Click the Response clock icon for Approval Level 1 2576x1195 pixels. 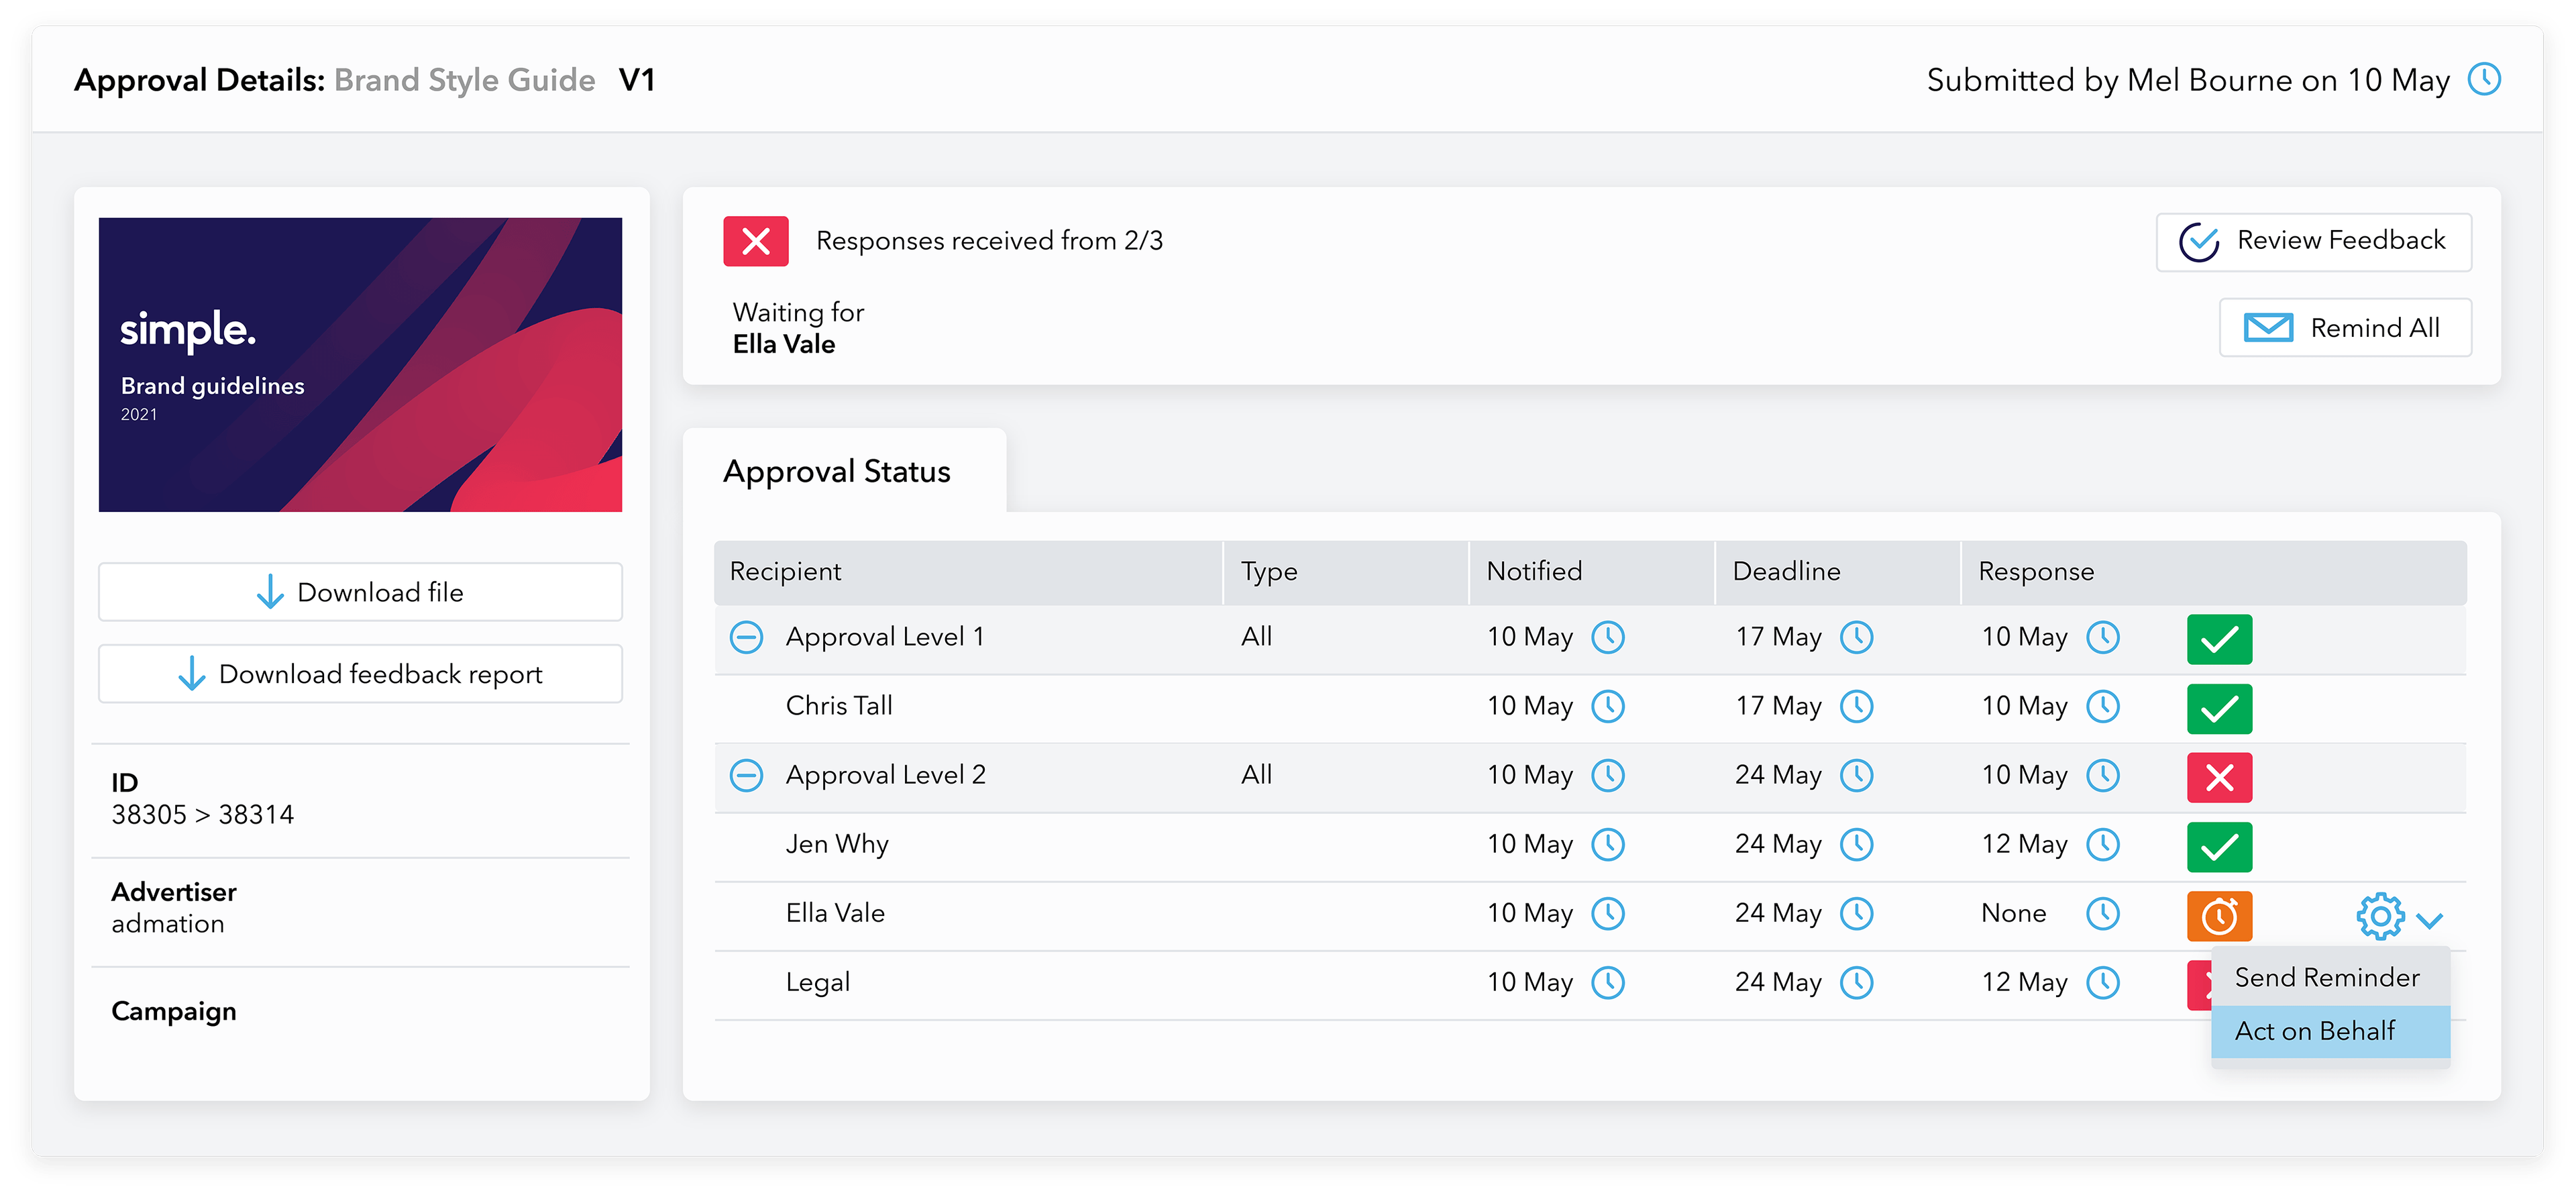2103,637
